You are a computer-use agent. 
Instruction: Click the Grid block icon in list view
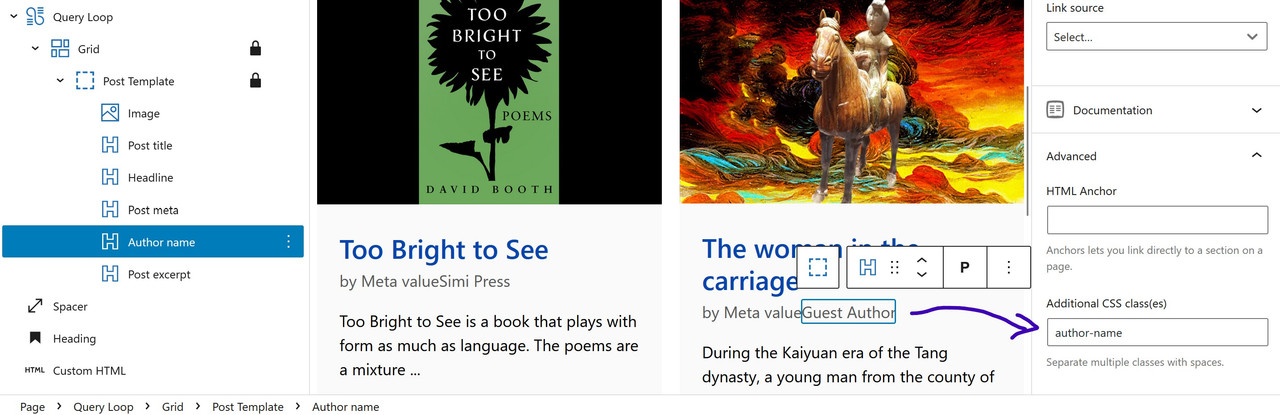point(60,48)
